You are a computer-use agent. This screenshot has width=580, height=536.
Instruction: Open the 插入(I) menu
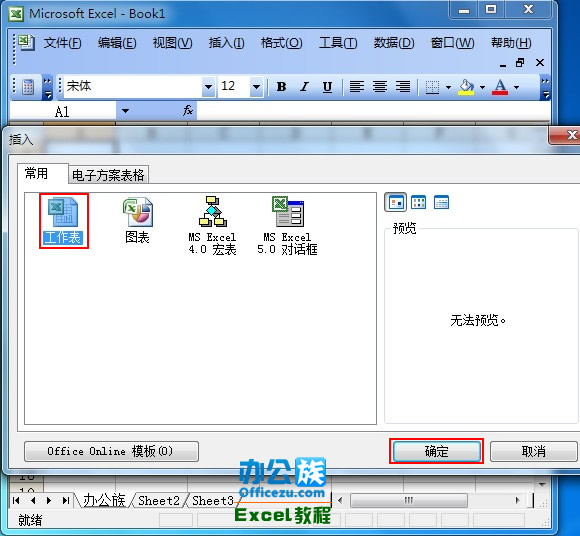(226, 43)
